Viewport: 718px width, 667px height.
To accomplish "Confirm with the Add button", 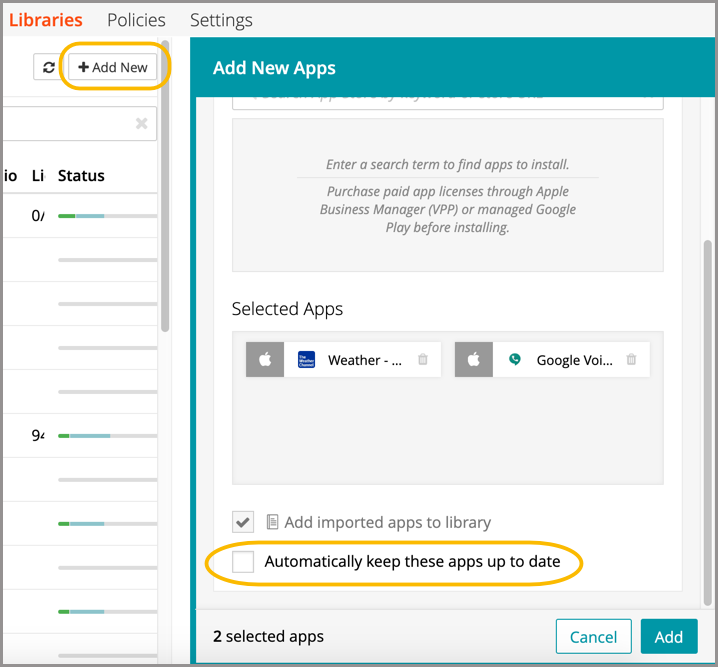I will (668, 637).
